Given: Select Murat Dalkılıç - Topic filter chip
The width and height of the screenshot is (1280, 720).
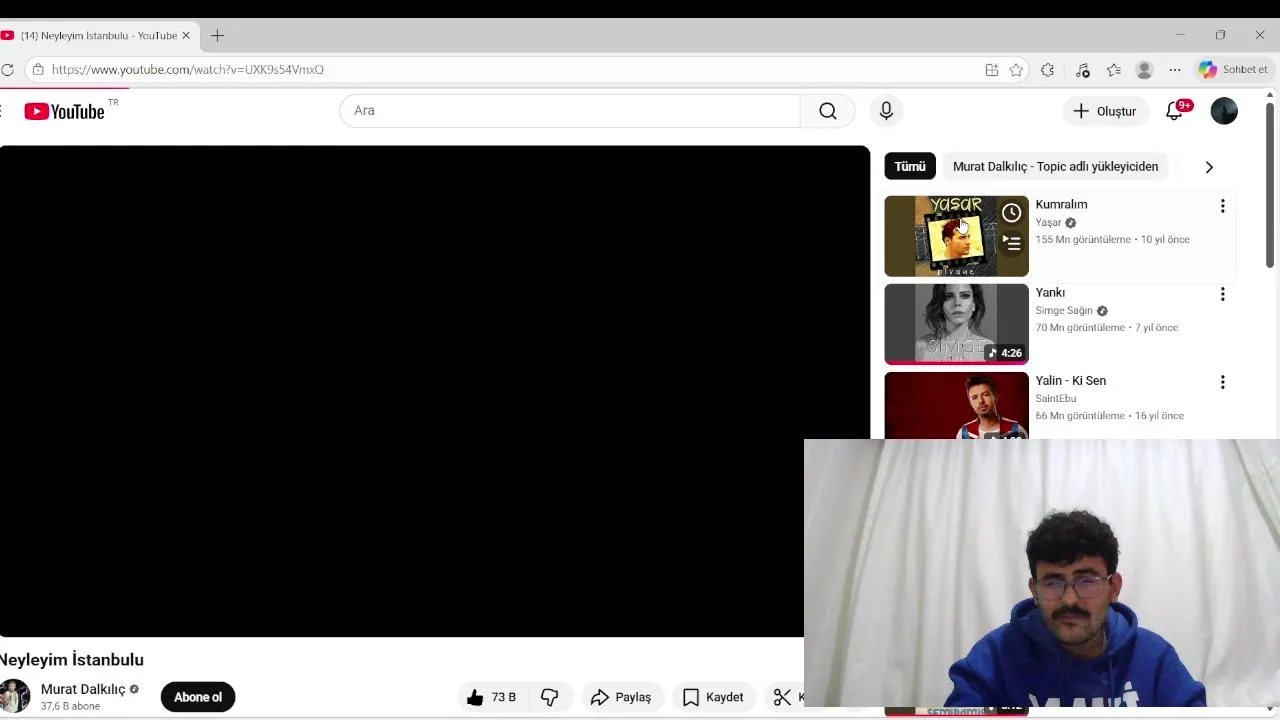Looking at the screenshot, I should point(1055,167).
